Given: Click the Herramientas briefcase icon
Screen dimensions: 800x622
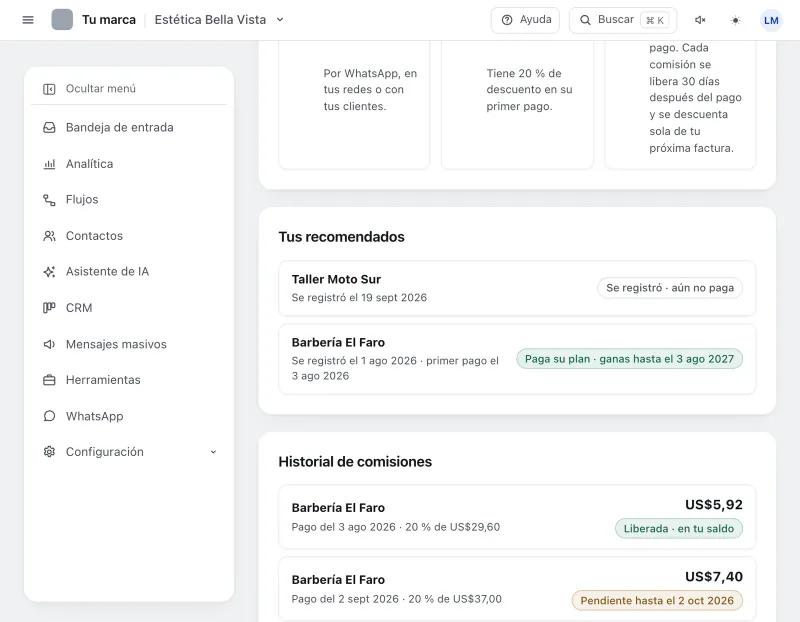Looking at the screenshot, I should tap(49, 380).
